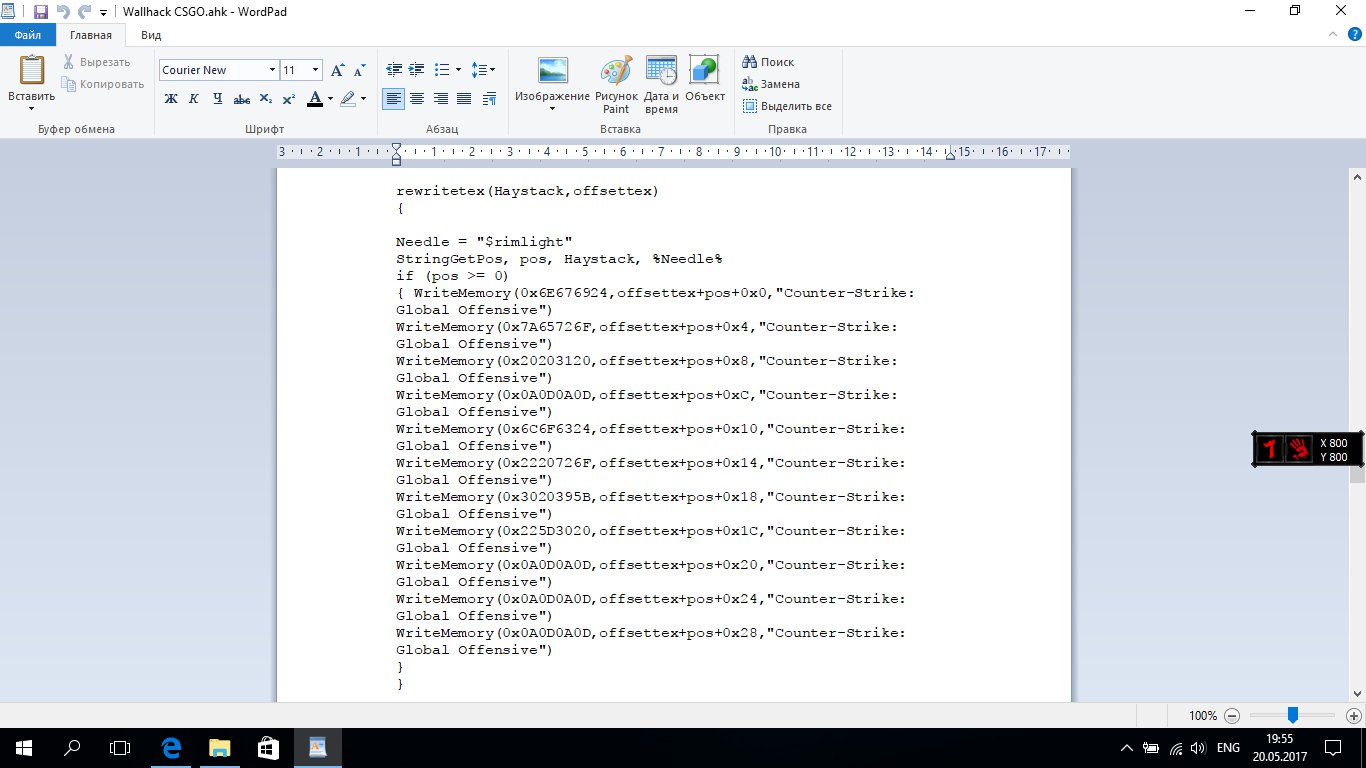
Task: Toggle bold (Ж) formatting
Action: [170, 99]
